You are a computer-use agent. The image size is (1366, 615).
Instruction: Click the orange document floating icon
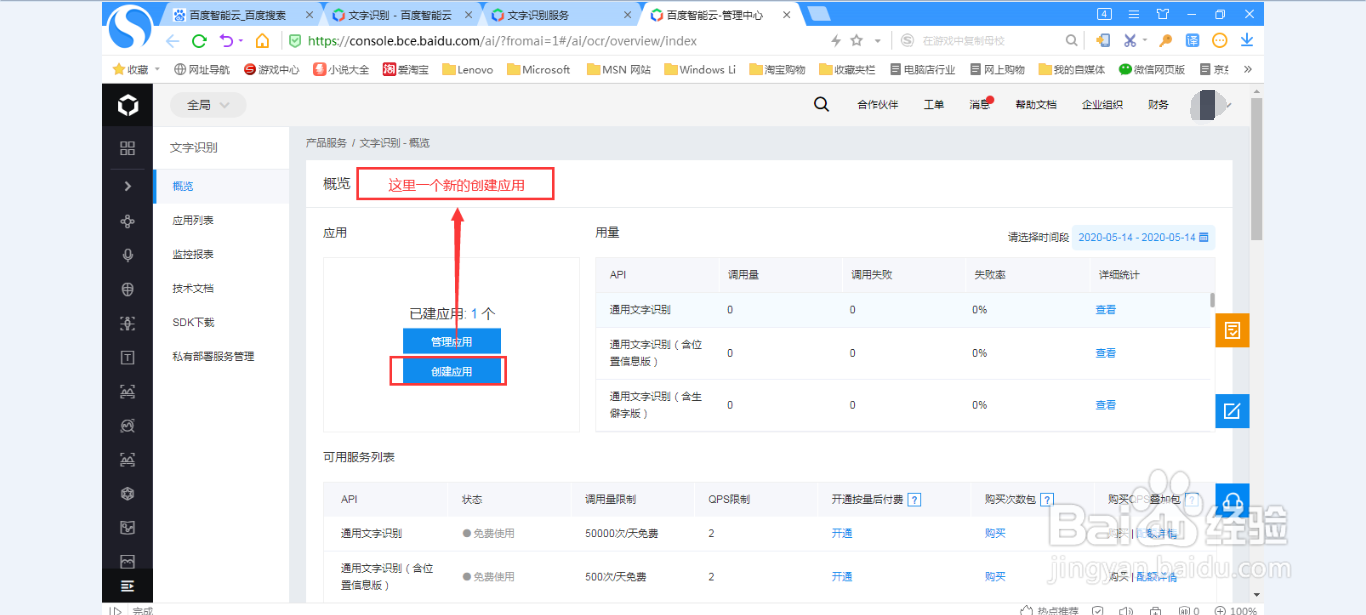[x=1232, y=330]
